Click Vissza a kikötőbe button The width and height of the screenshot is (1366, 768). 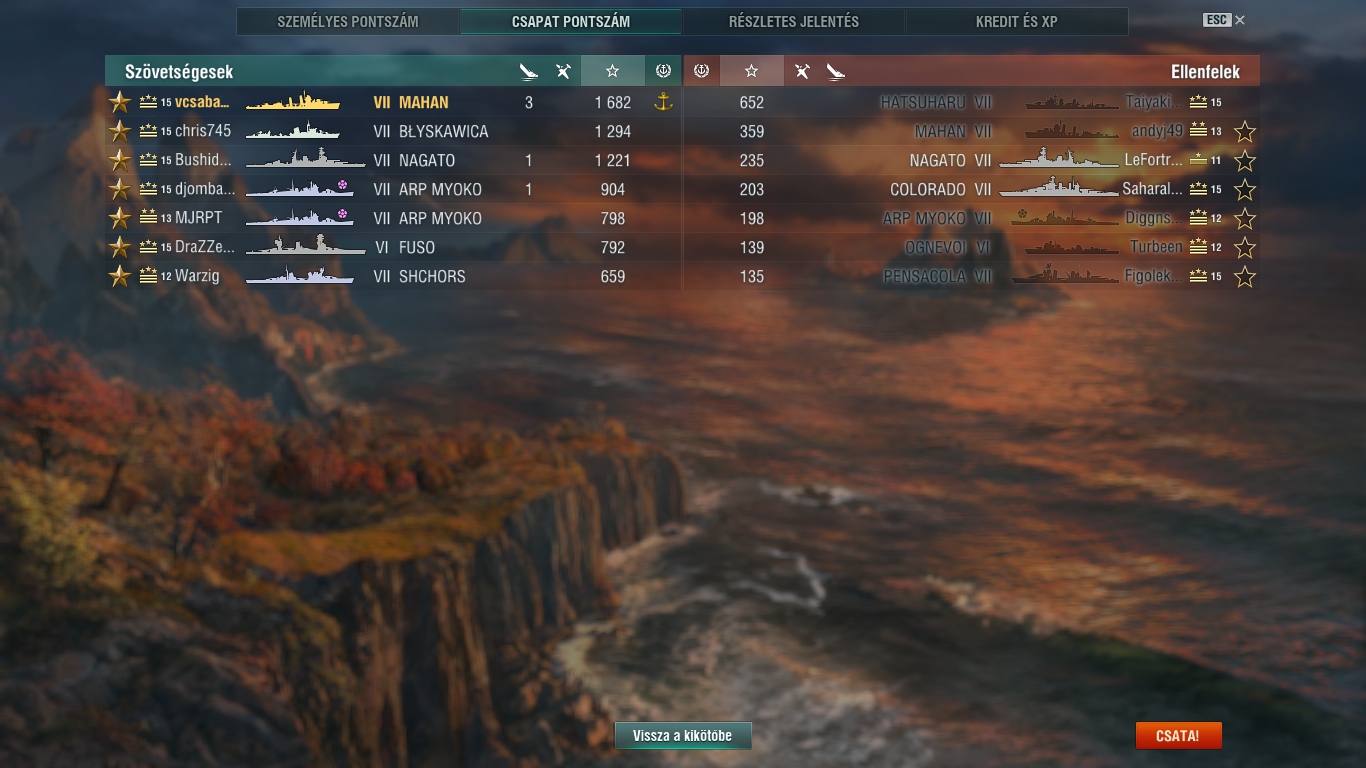[683, 736]
